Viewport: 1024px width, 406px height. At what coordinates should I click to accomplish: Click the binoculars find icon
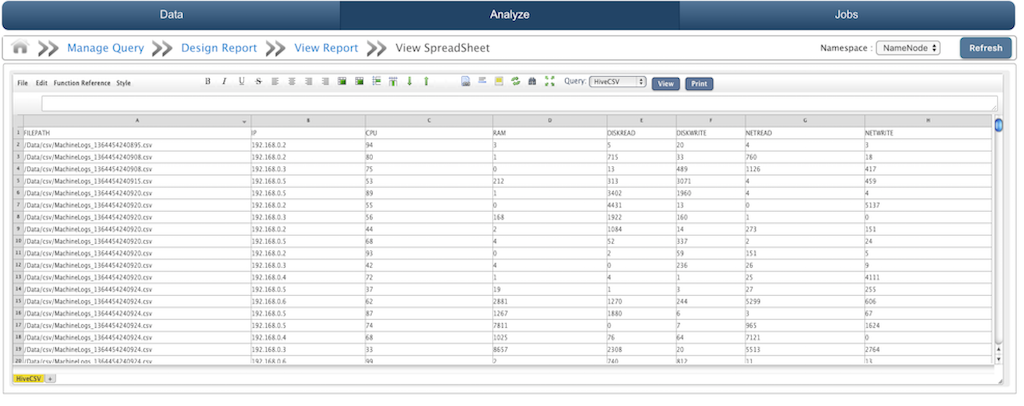[532, 82]
